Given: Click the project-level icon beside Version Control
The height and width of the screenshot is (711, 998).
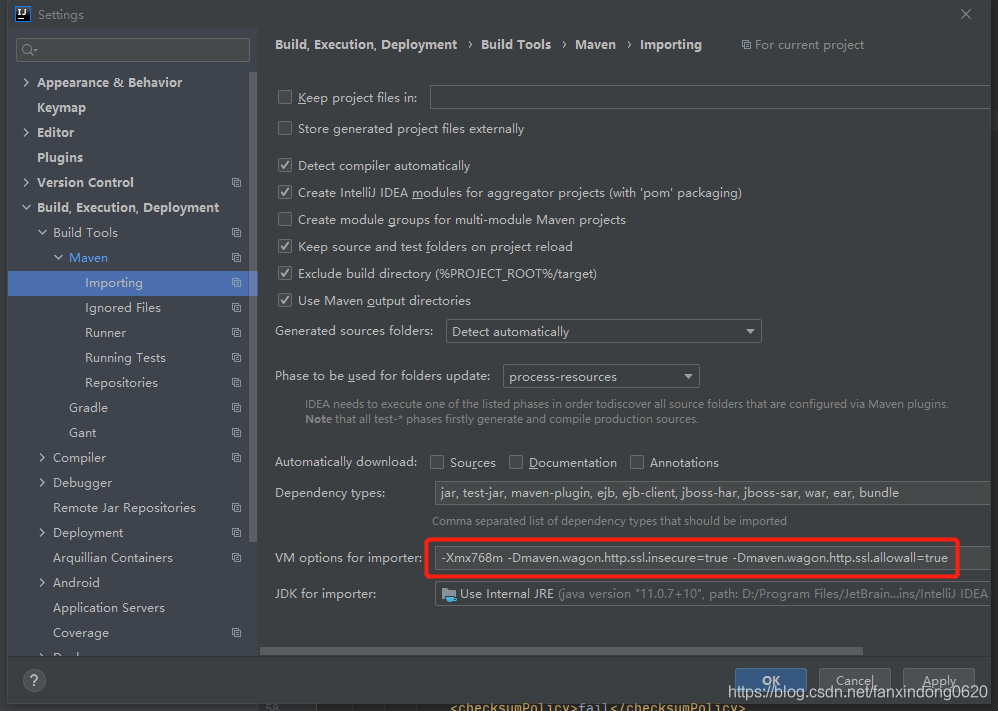Looking at the screenshot, I should pyautogui.click(x=236, y=183).
